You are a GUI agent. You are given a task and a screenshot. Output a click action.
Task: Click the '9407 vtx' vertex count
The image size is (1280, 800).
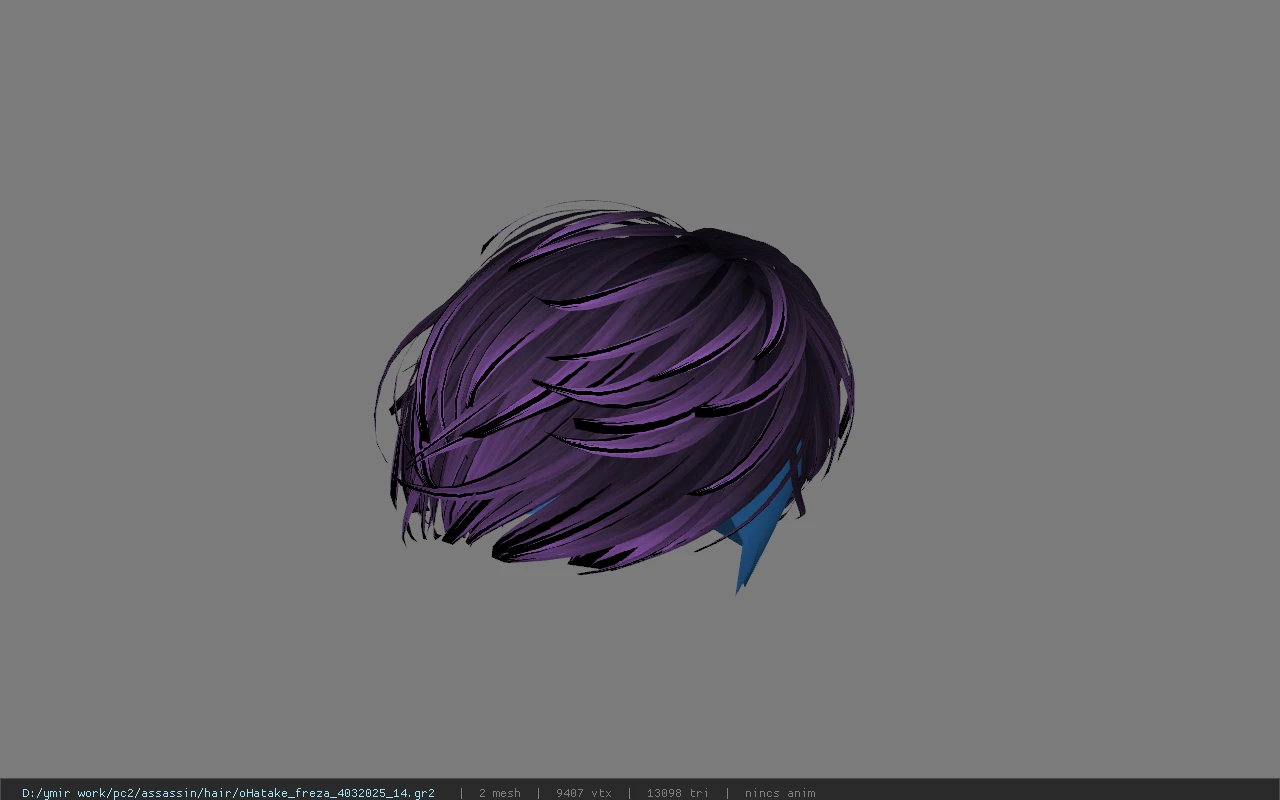[x=584, y=793]
